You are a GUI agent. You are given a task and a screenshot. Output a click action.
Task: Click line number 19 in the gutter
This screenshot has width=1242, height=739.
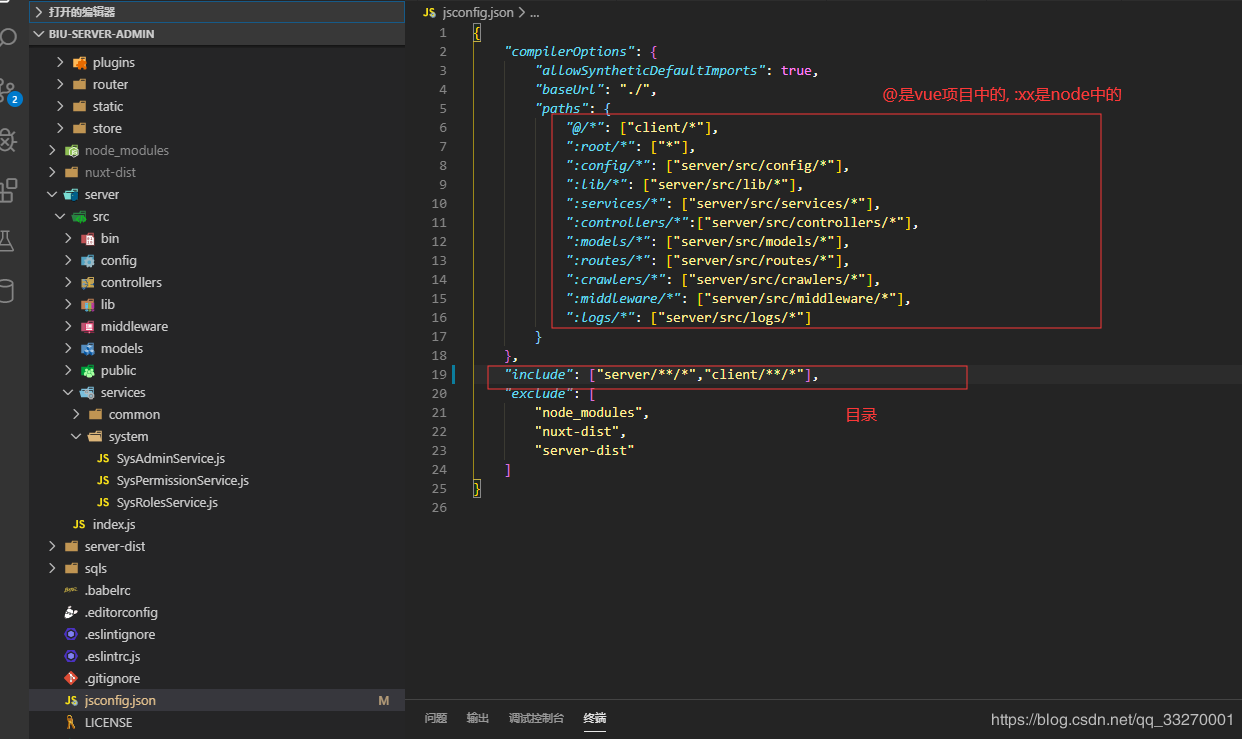click(x=439, y=374)
